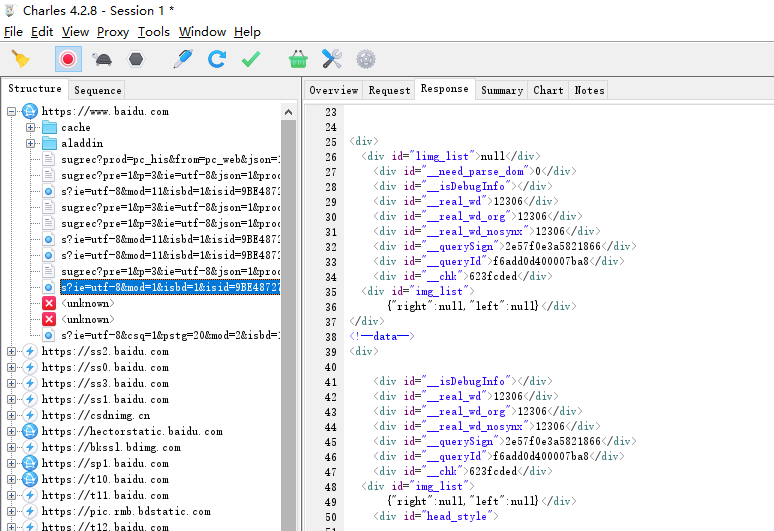The height and width of the screenshot is (531, 774).
Task: Select the second failed <unknown> request icon
Action: 49,319
